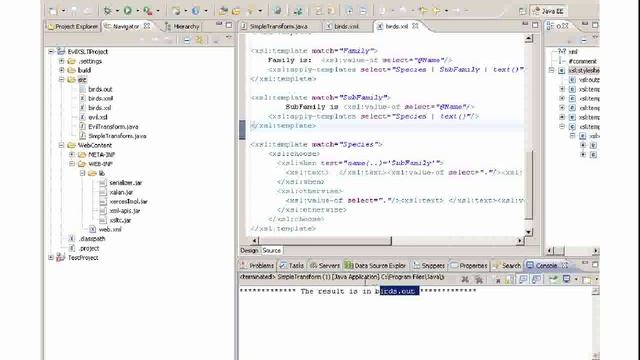
Task: Click the Collapse All icon in Navigator toolbar
Action: (187, 40)
